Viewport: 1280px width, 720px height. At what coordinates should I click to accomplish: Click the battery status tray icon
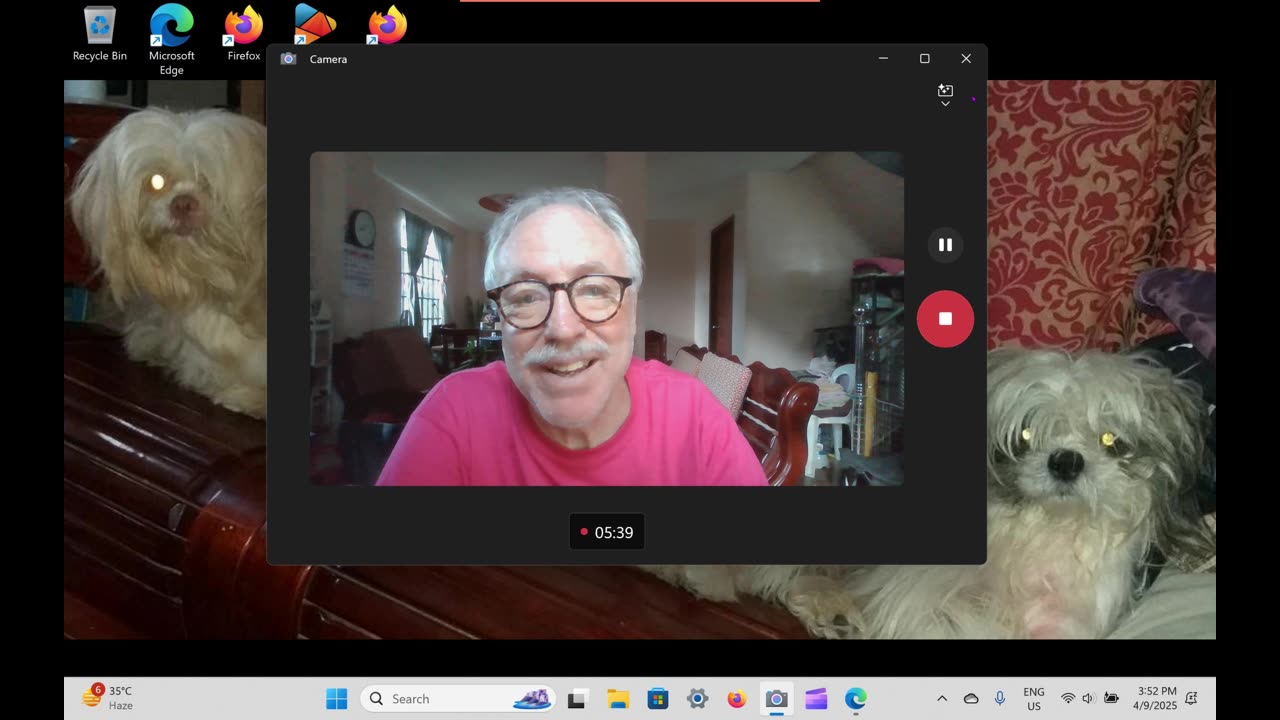tap(1111, 699)
